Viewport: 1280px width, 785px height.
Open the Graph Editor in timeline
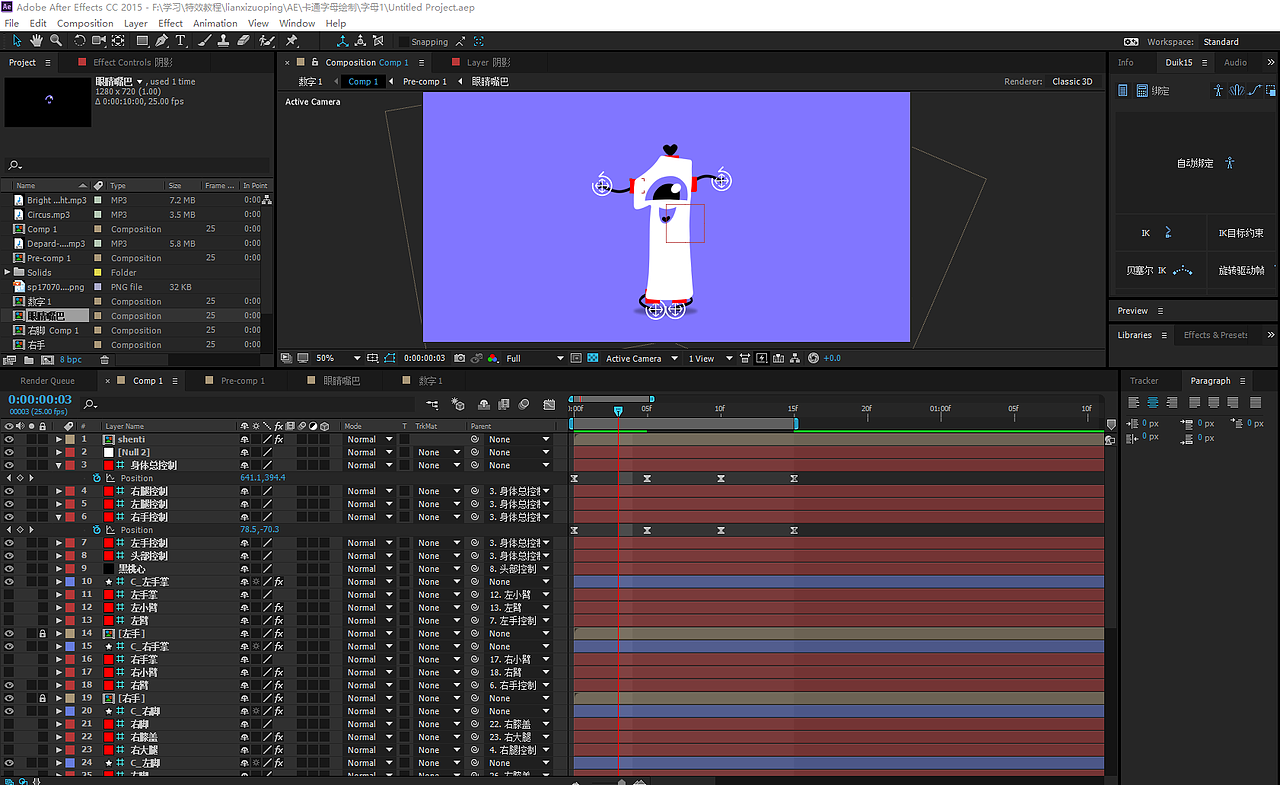coord(549,405)
